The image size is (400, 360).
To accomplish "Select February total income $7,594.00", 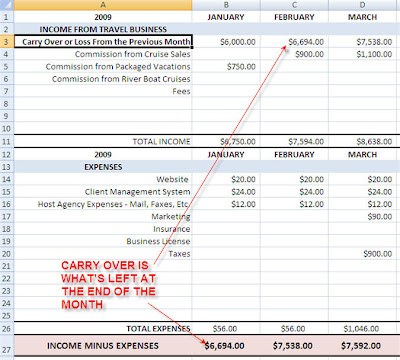I will coord(294,141).
